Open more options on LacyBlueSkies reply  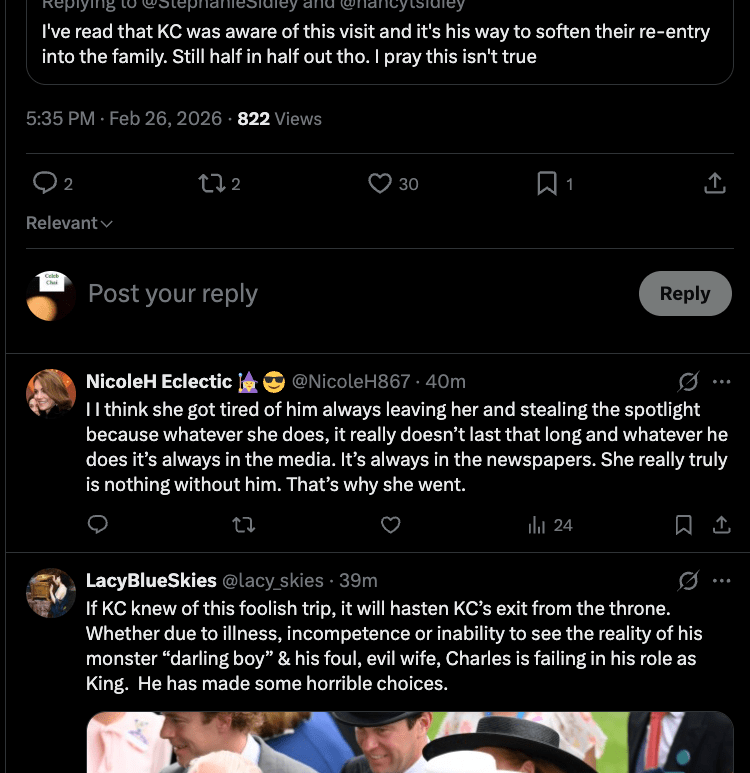click(721, 580)
